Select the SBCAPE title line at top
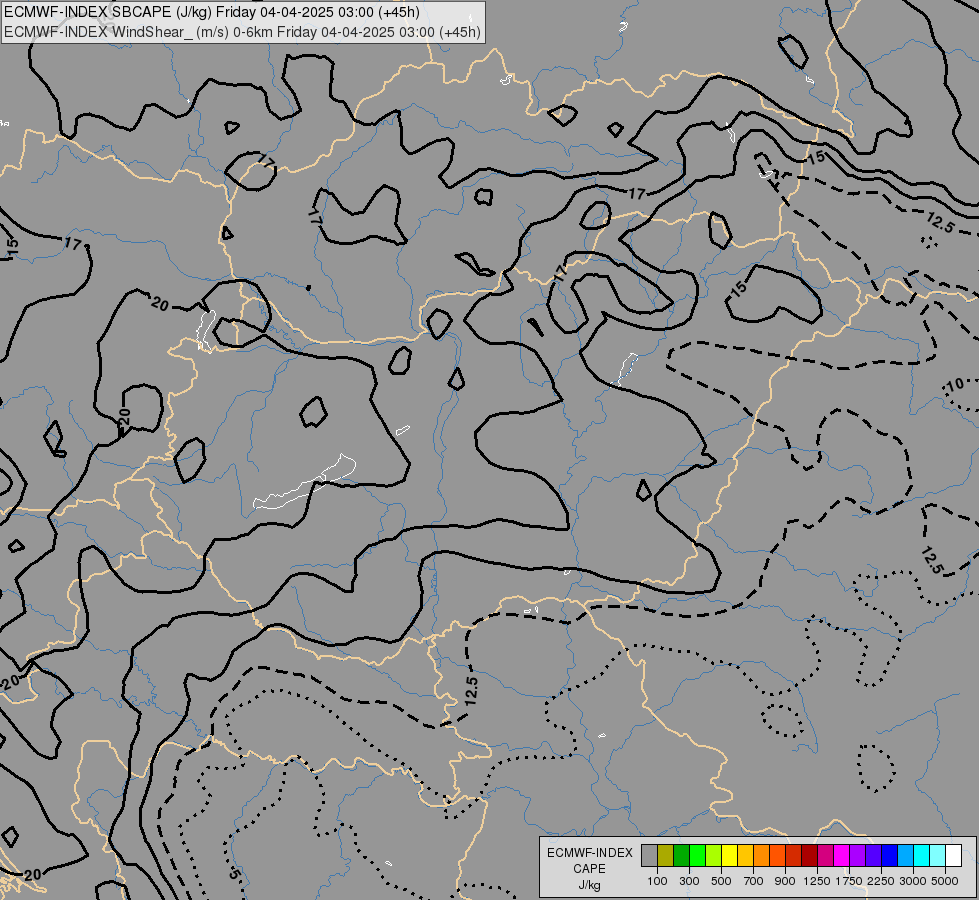 pos(212,12)
